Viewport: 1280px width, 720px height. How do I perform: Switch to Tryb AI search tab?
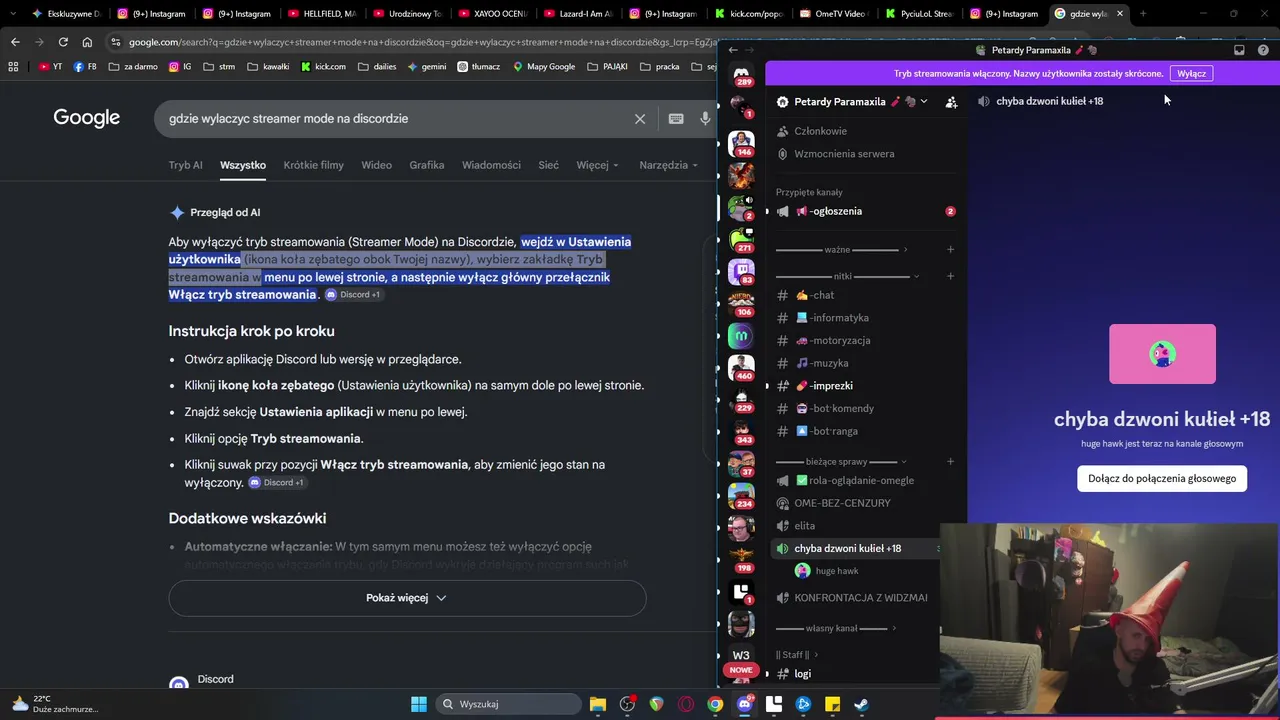[x=185, y=165]
